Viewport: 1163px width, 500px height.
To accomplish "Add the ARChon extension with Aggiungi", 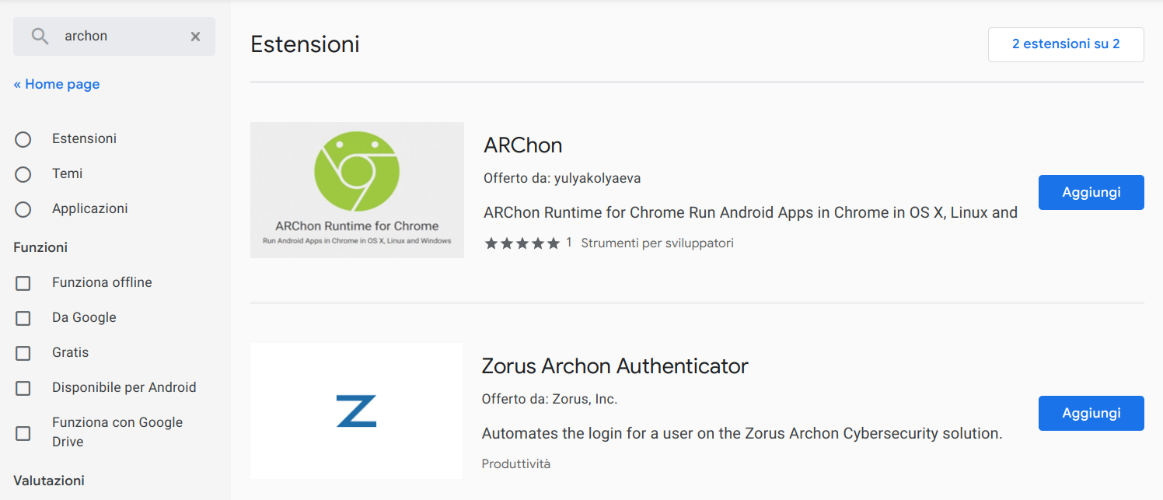I will tap(1091, 193).
